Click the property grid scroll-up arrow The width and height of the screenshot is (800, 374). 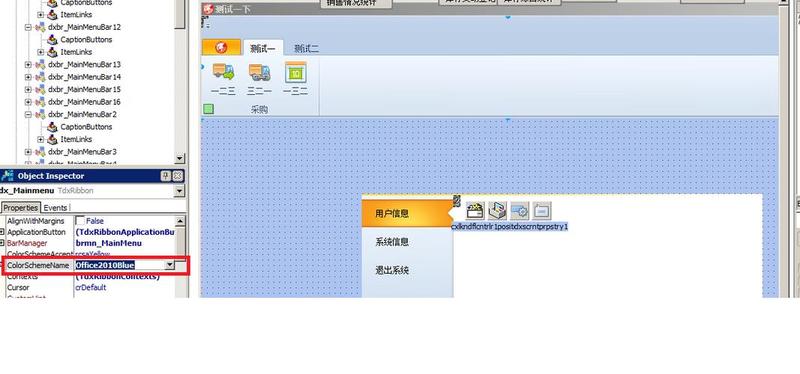tap(180, 221)
